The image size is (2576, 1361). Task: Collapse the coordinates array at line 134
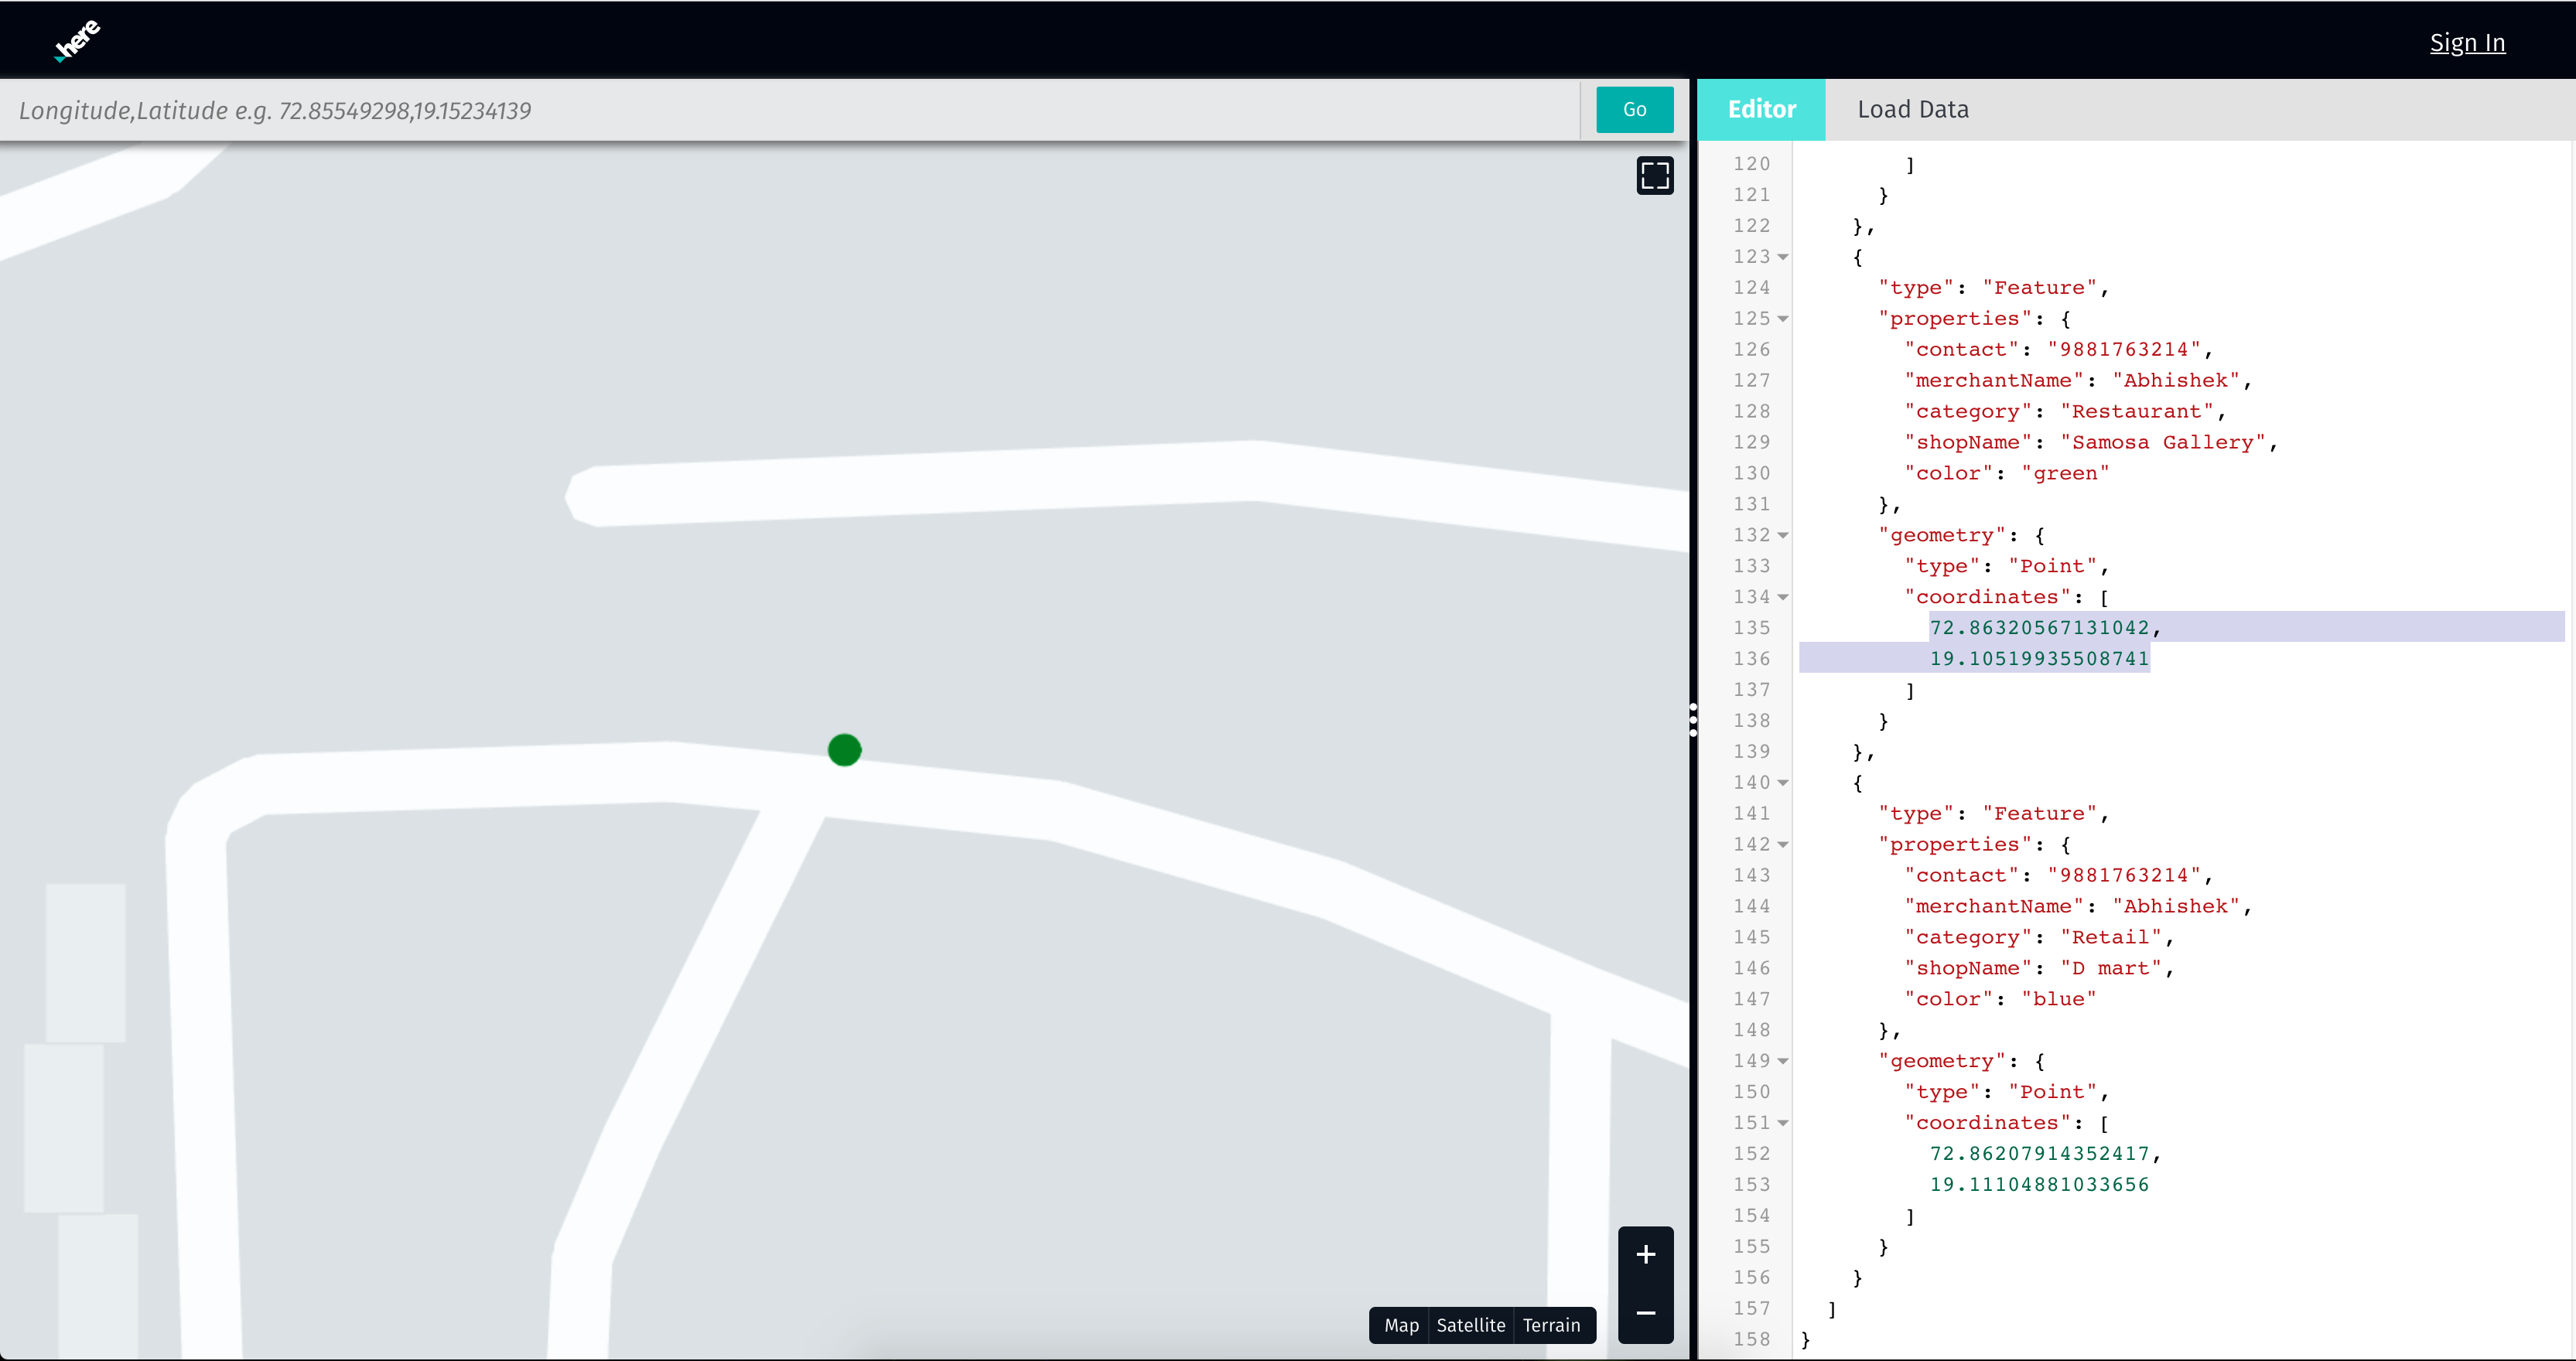coord(1783,597)
